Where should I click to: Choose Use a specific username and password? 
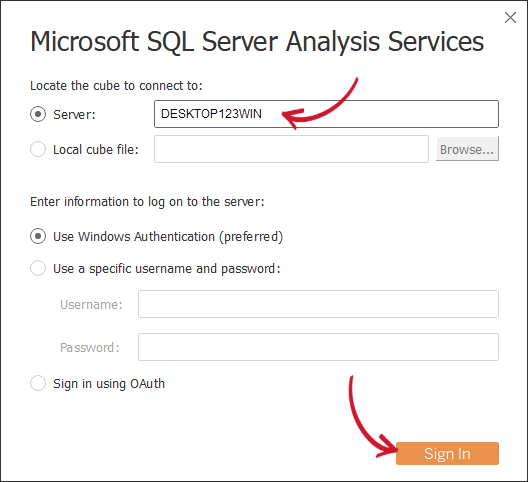point(38,268)
